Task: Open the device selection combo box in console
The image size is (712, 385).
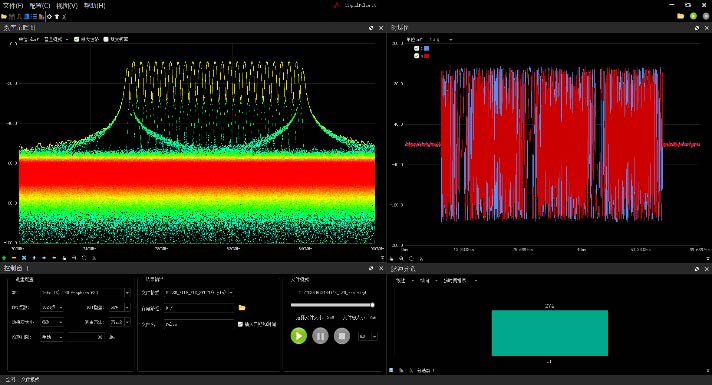Action: click(85, 293)
